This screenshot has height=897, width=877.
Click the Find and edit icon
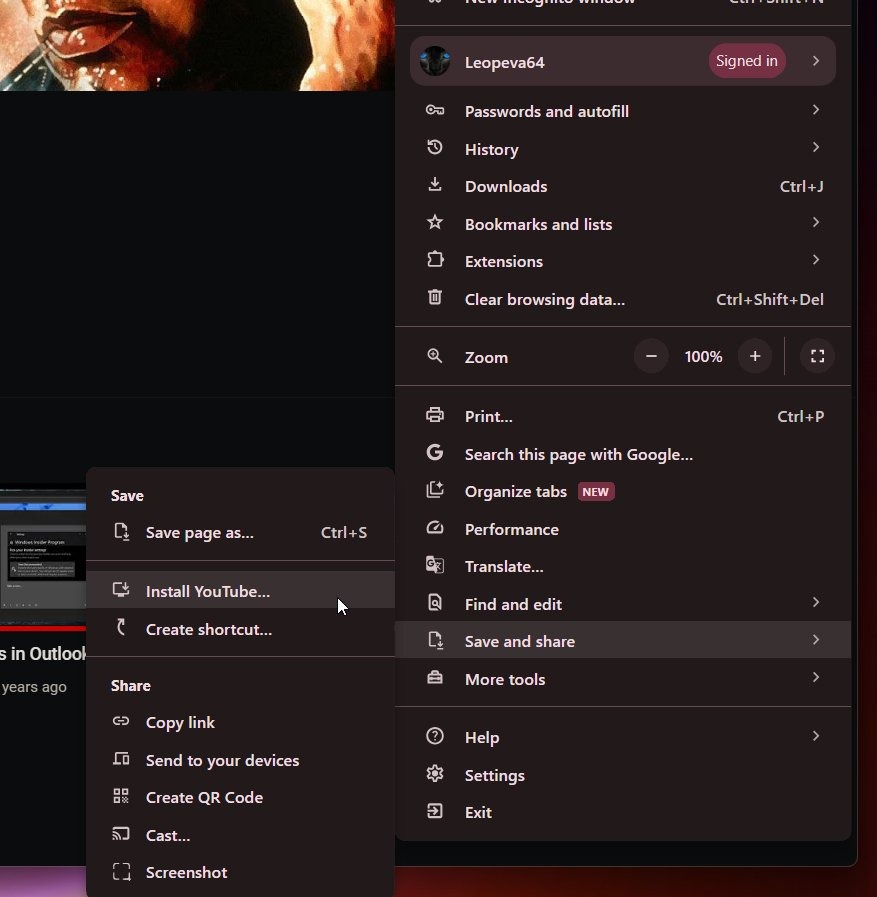[435, 602]
